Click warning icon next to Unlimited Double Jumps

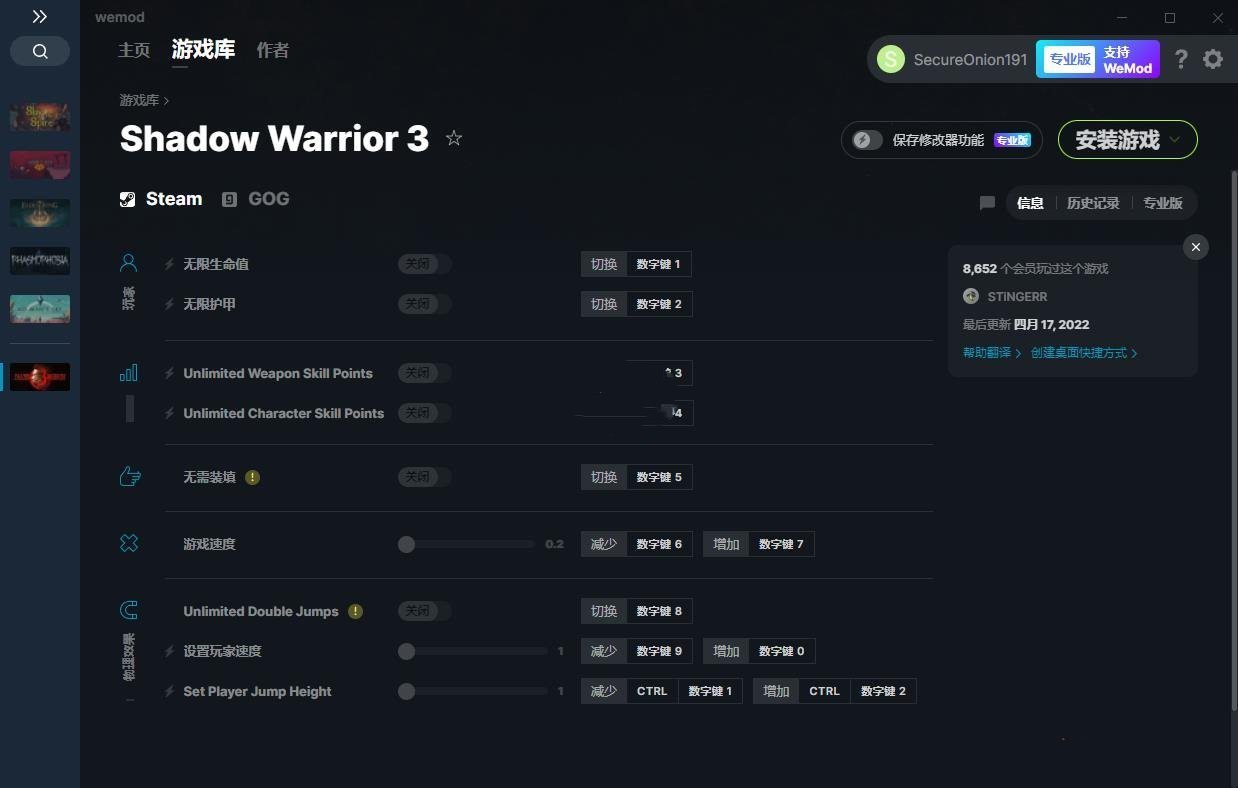[x=355, y=611]
